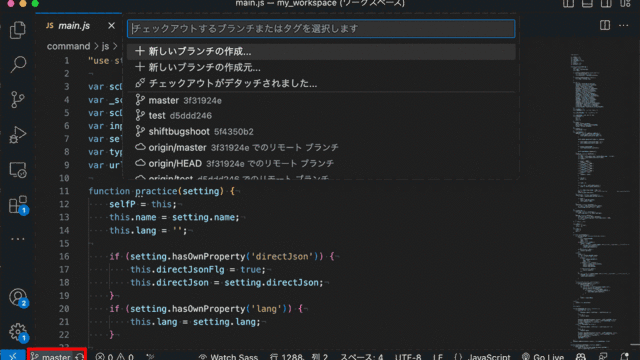The image size is (640, 360).
Task: Click Watch Sass in status bar
Action: (x=228, y=357)
